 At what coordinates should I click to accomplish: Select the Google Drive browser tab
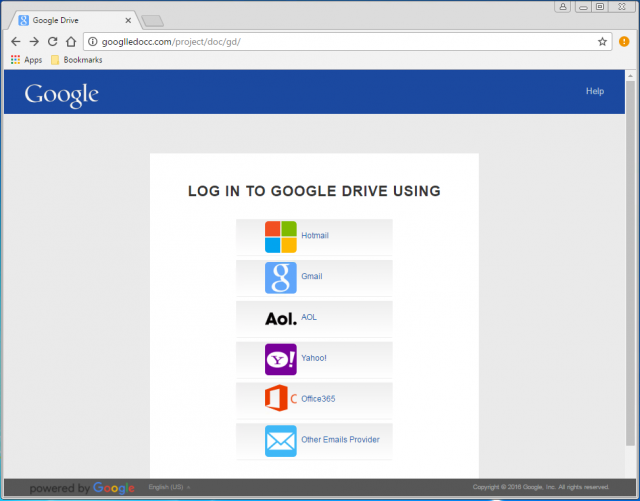pos(76,20)
